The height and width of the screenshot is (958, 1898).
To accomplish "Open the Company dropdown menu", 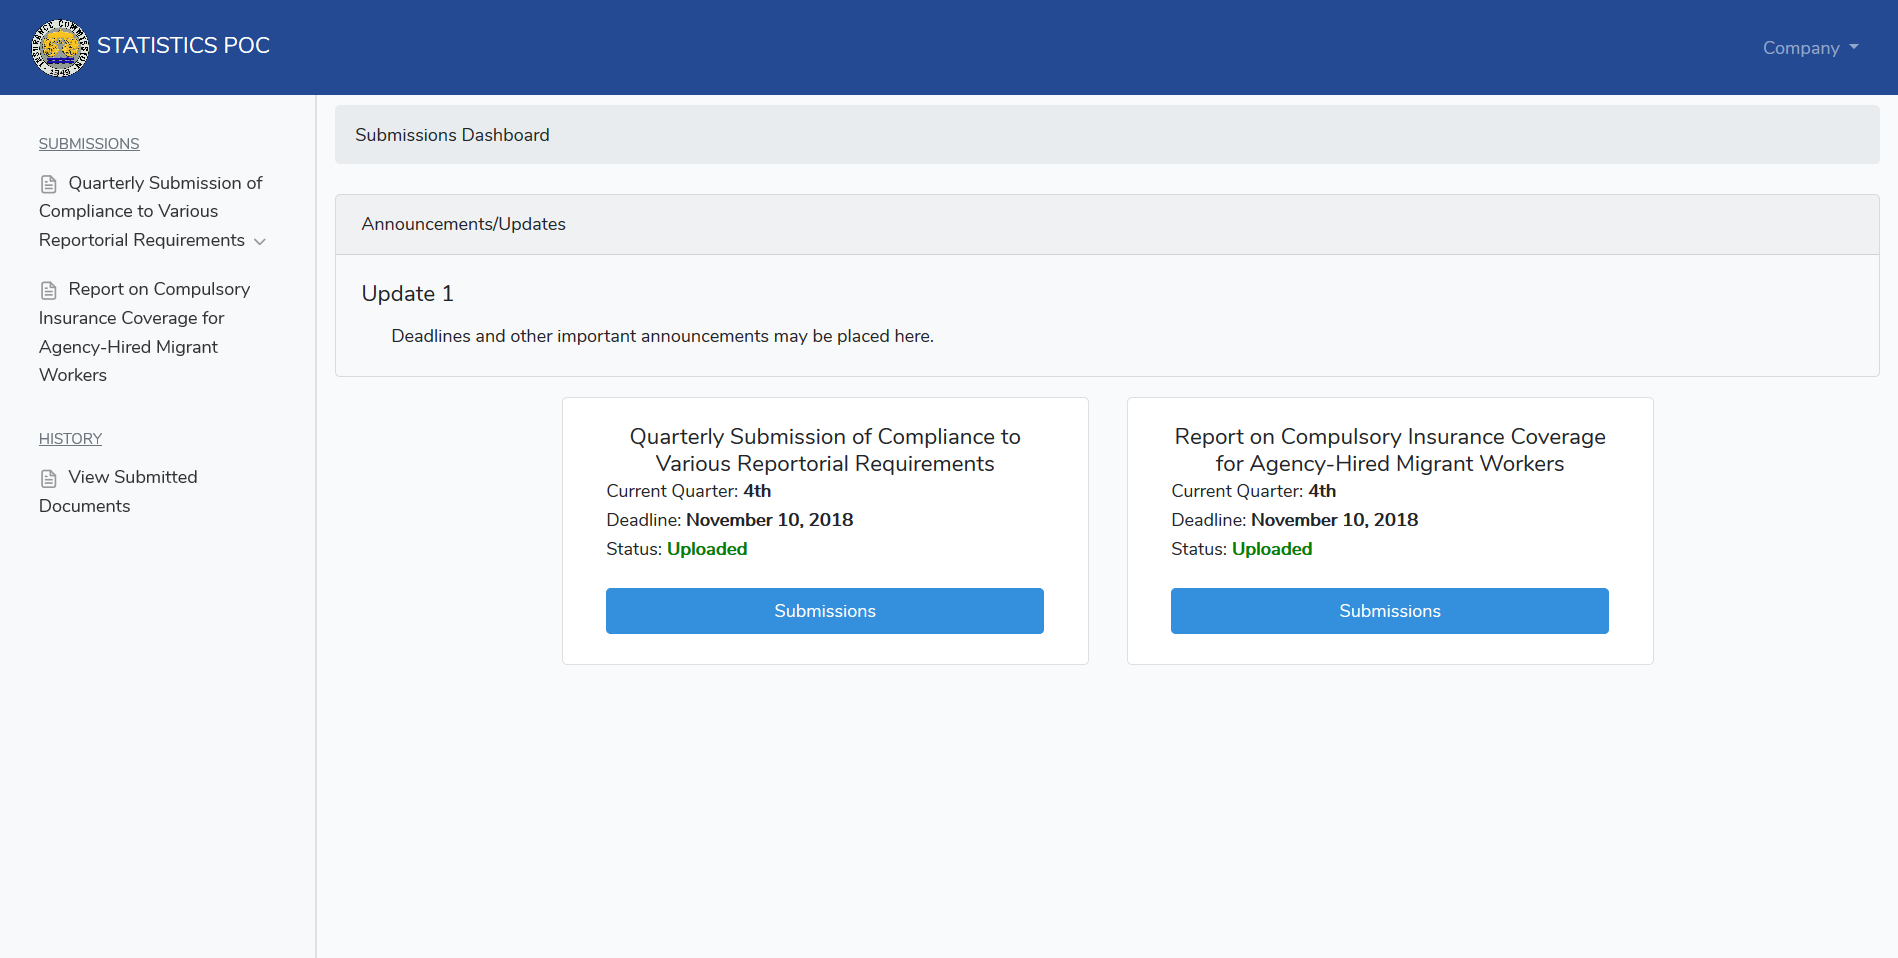I will click(x=1810, y=48).
